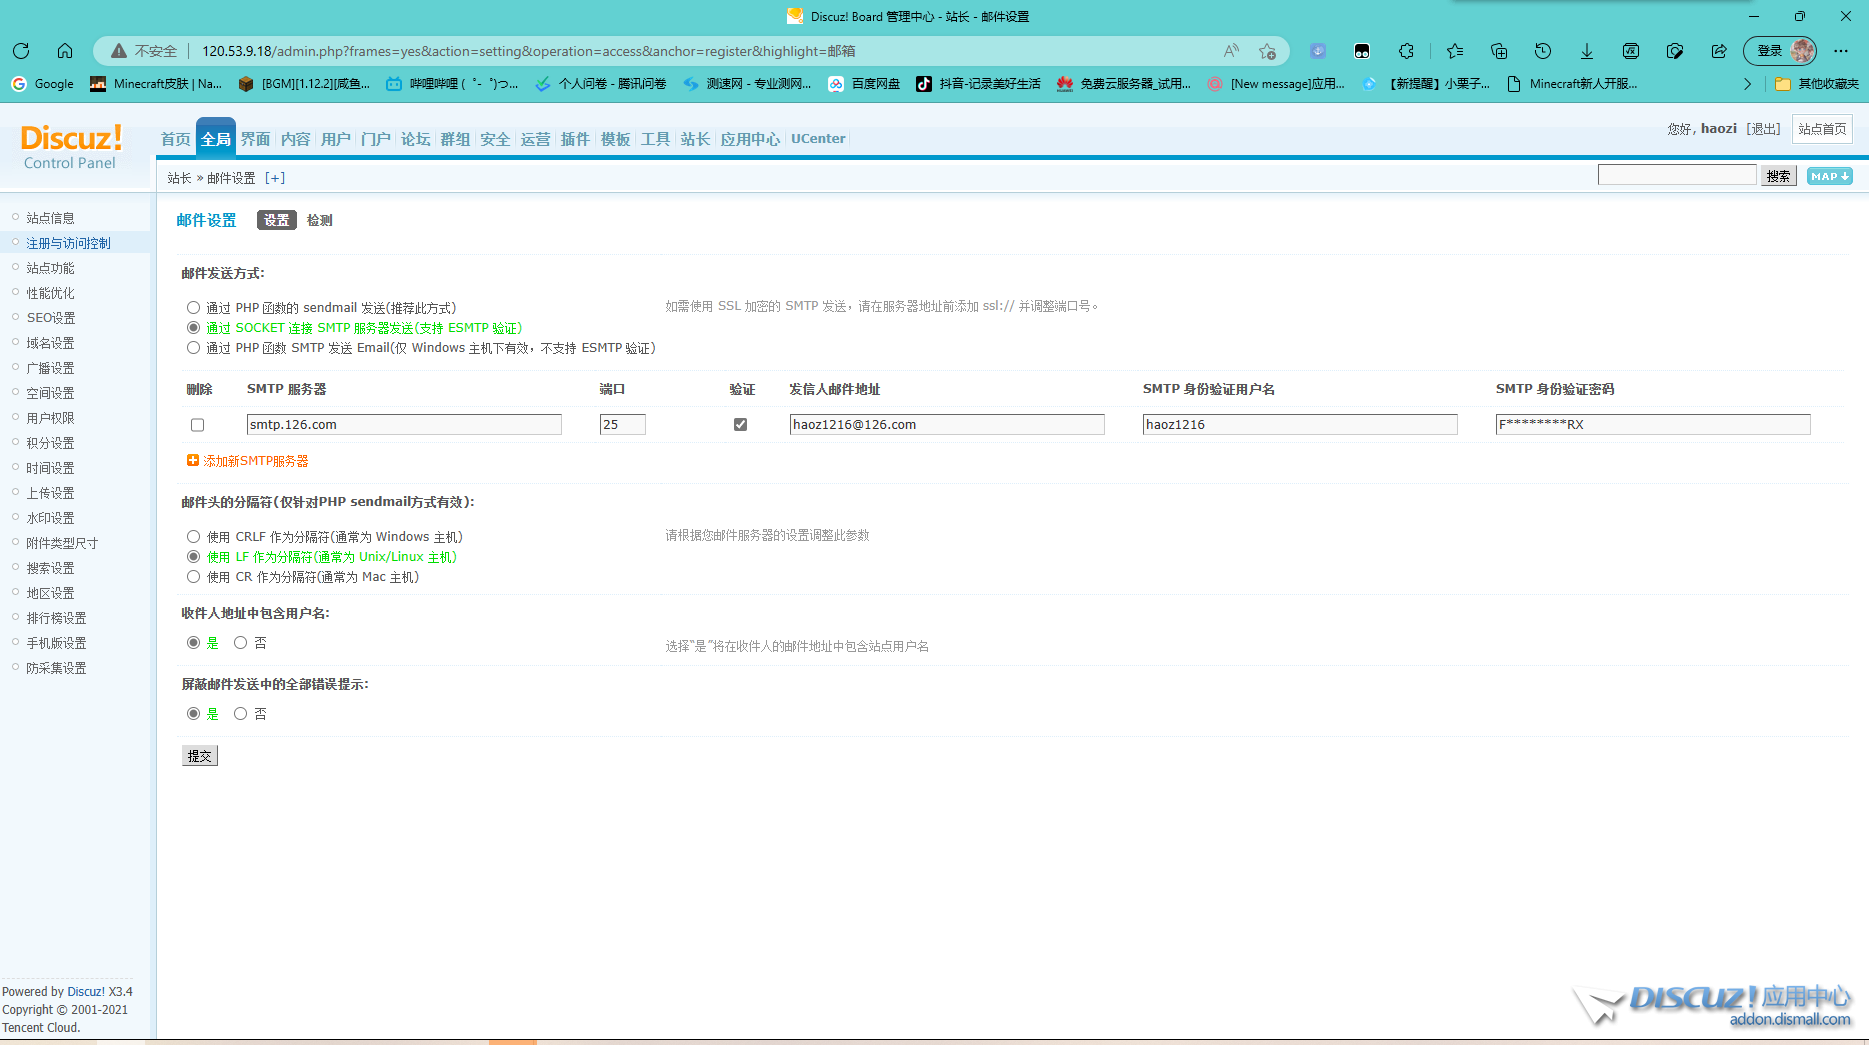This screenshot has height=1045, width=1869.
Task: Click the sender email address field
Action: [x=947, y=424]
